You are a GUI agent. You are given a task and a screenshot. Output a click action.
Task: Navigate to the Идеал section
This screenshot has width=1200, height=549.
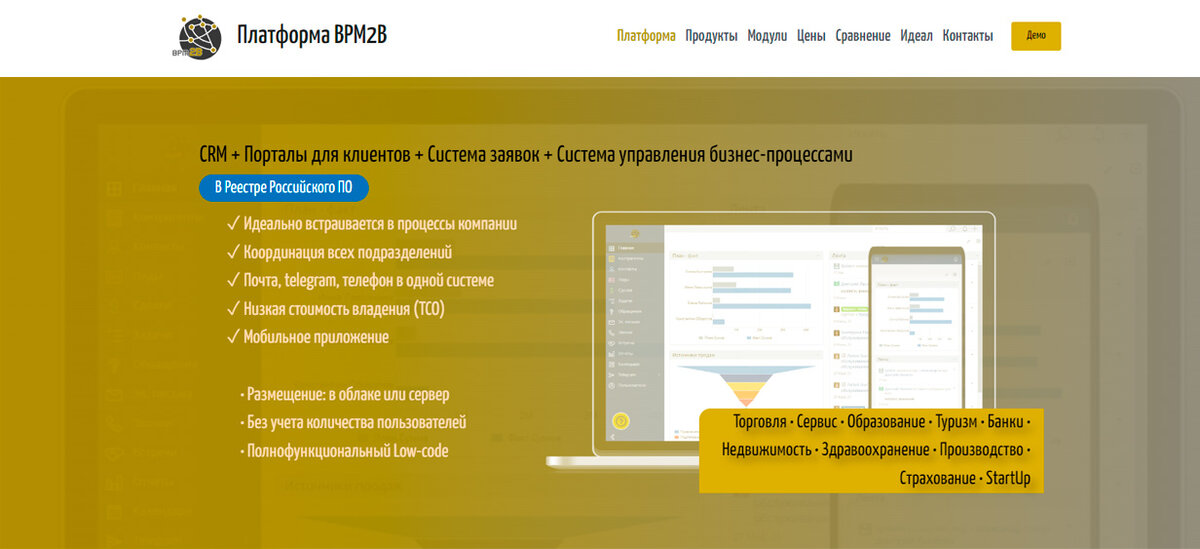point(916,36)
